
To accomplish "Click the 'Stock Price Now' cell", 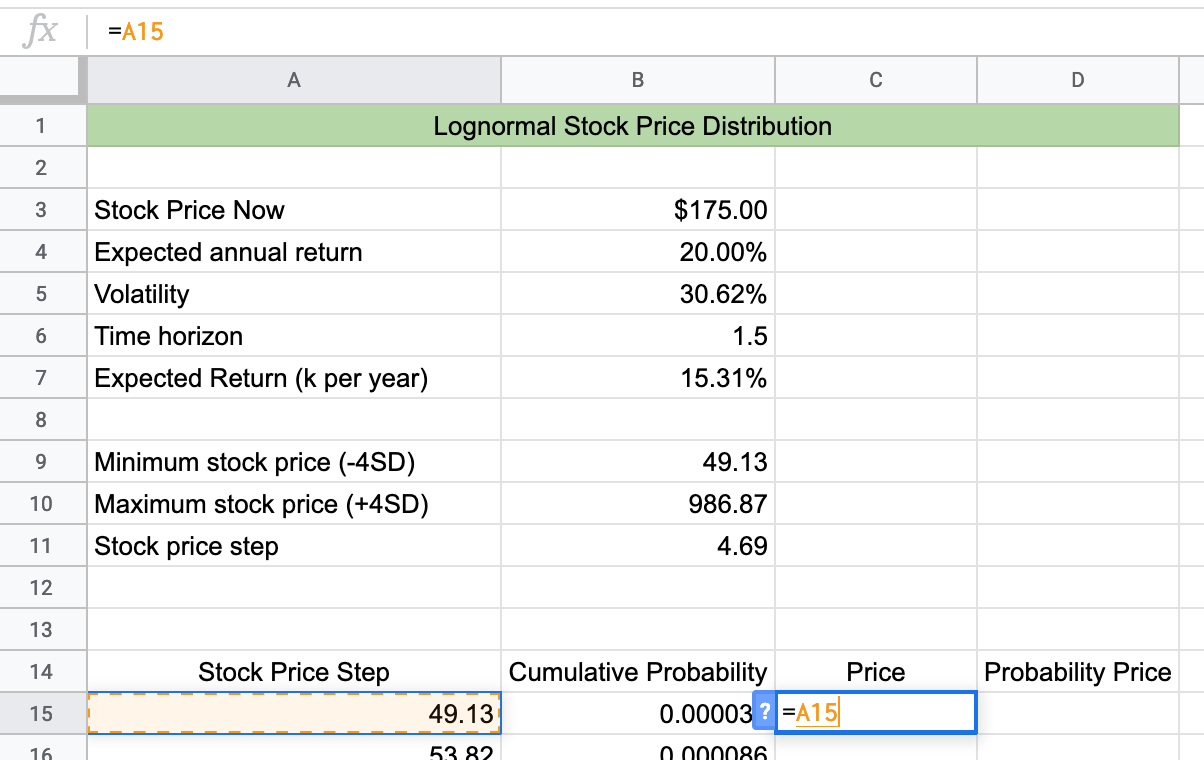I will [294, 210].
